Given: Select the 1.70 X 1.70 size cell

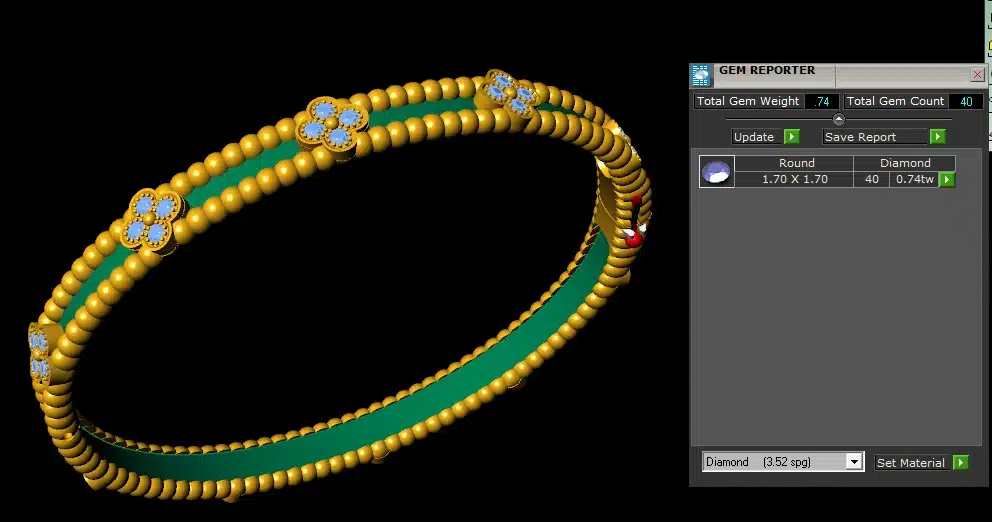Looking at the screenshot, I should coord(795,180).
